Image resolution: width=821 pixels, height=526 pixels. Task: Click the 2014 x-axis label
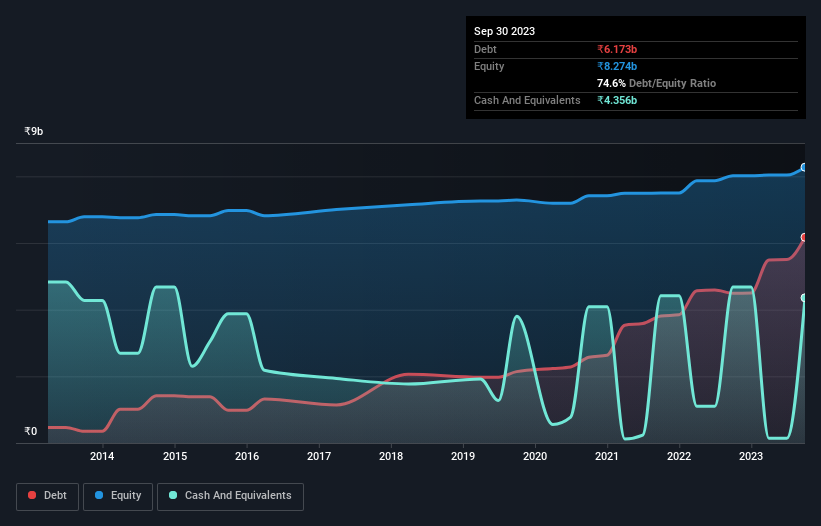102,456
